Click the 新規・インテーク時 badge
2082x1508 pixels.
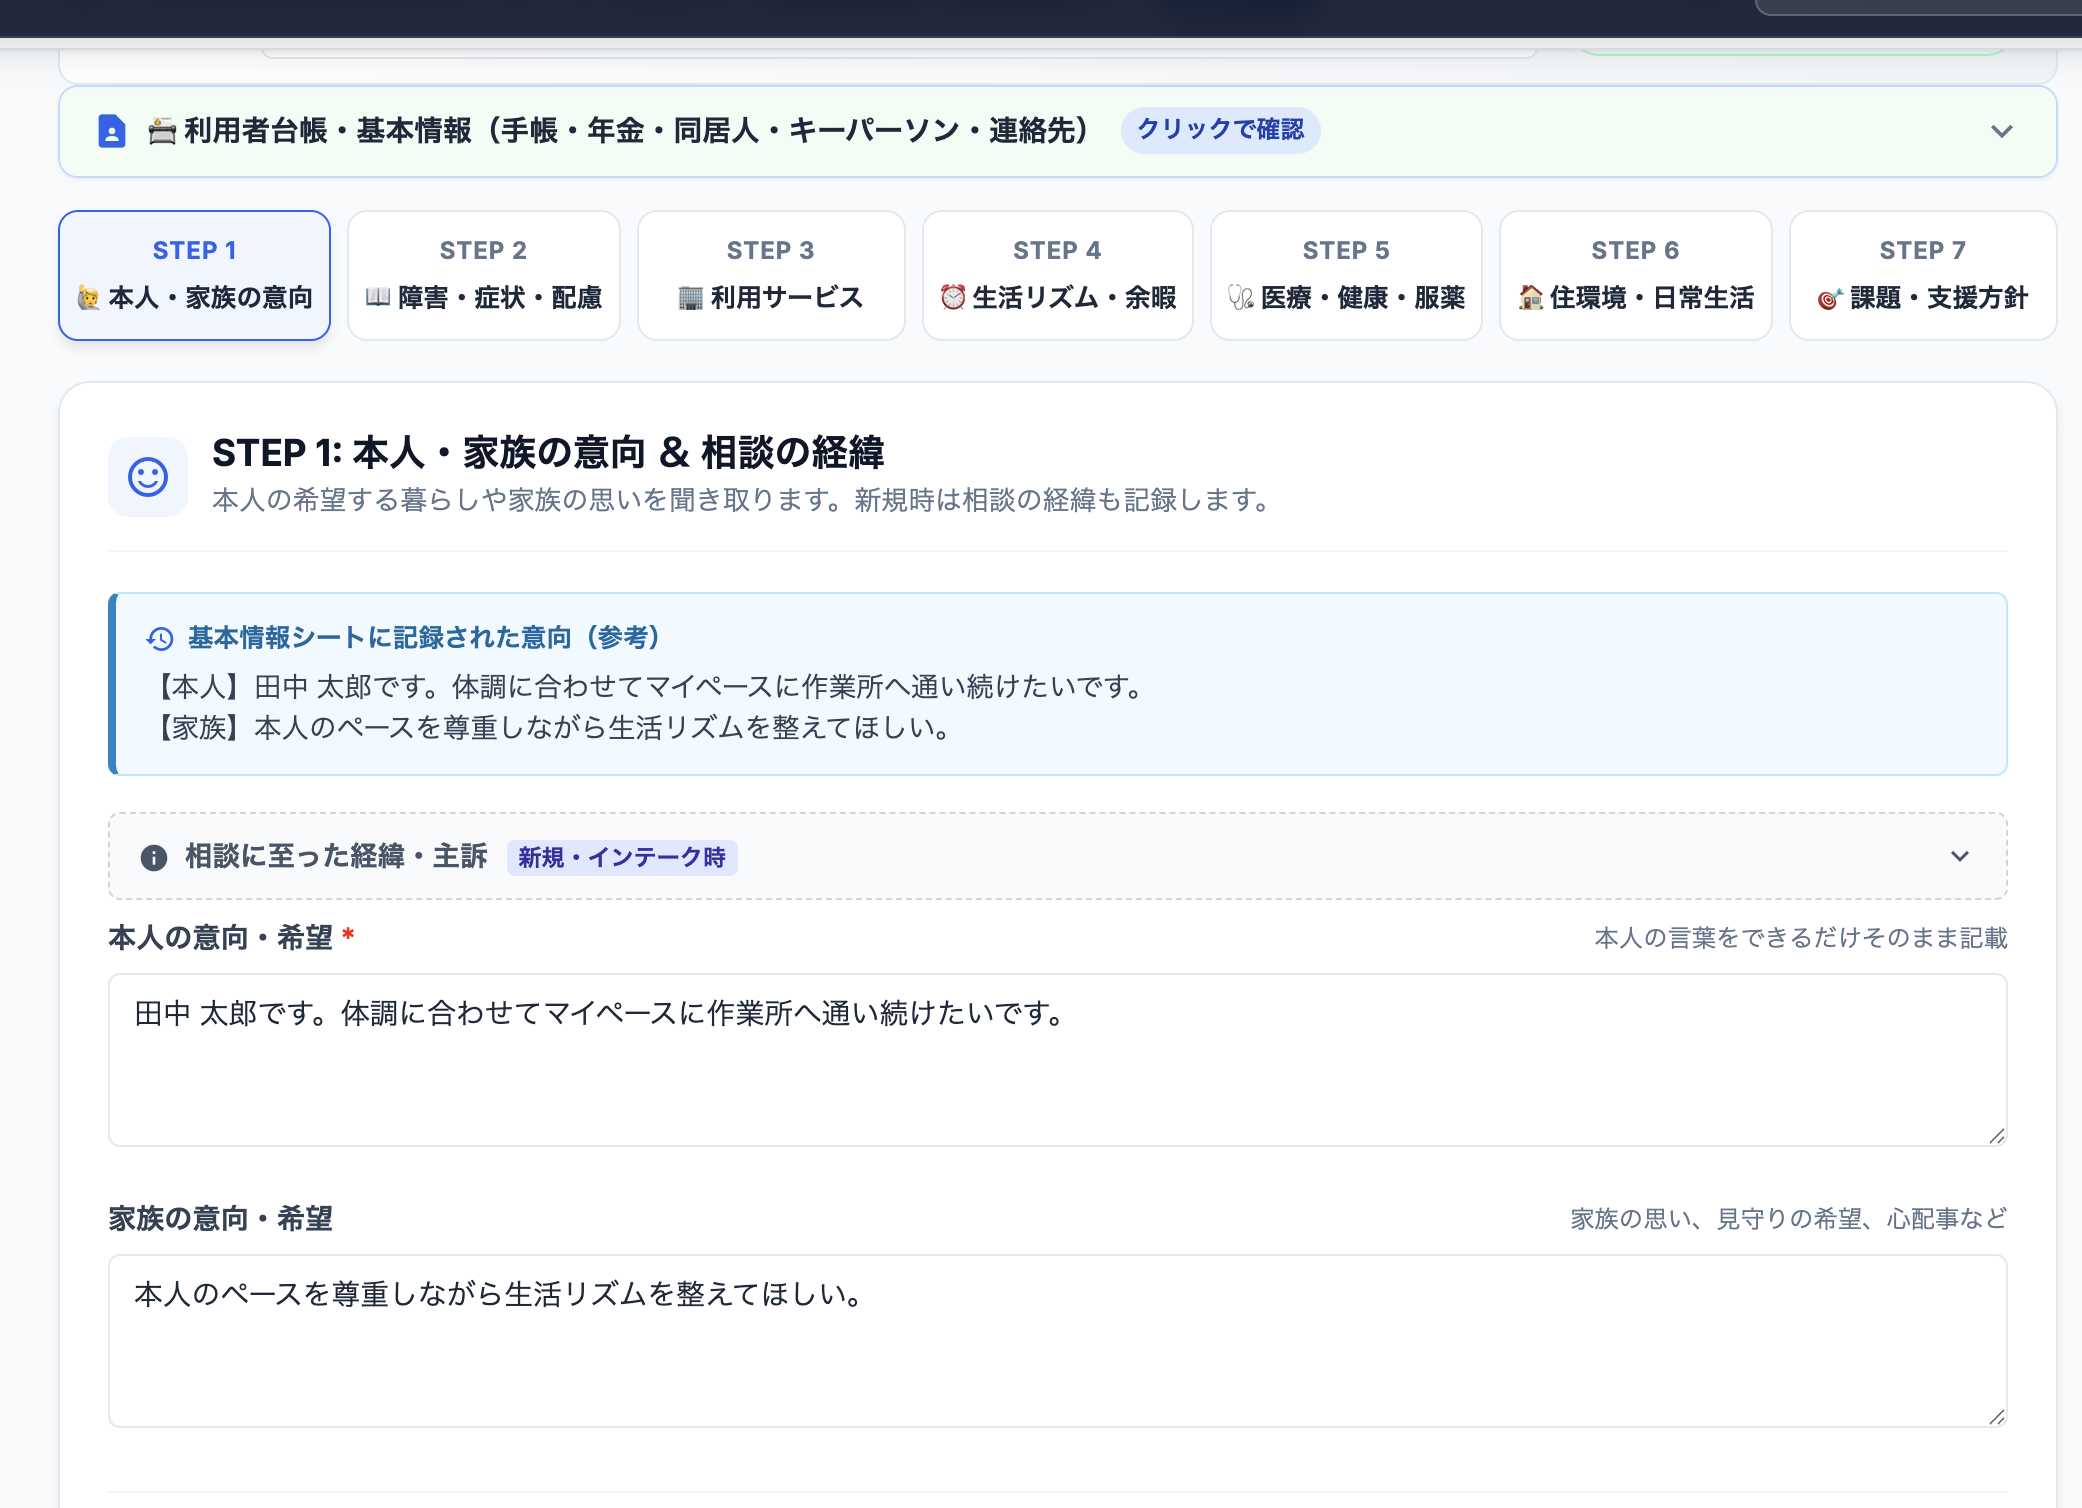[x=622, y=857]
